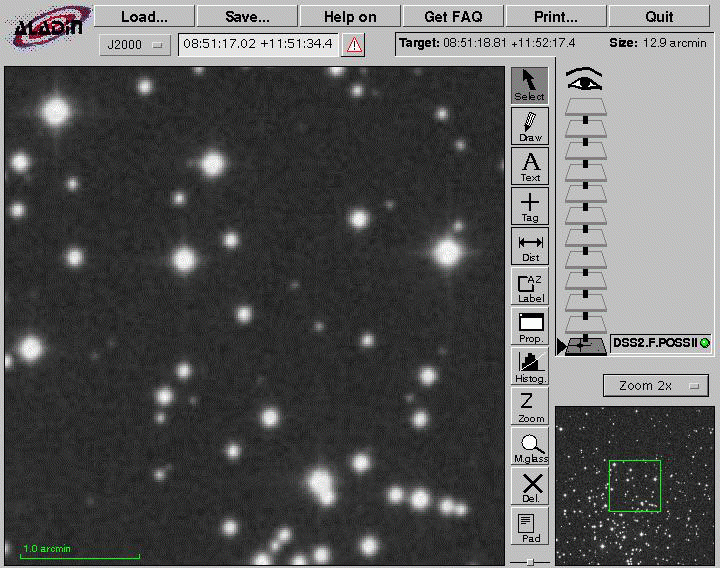Click Help on button
Screen dimensions: 720x568
coord(350,17)
